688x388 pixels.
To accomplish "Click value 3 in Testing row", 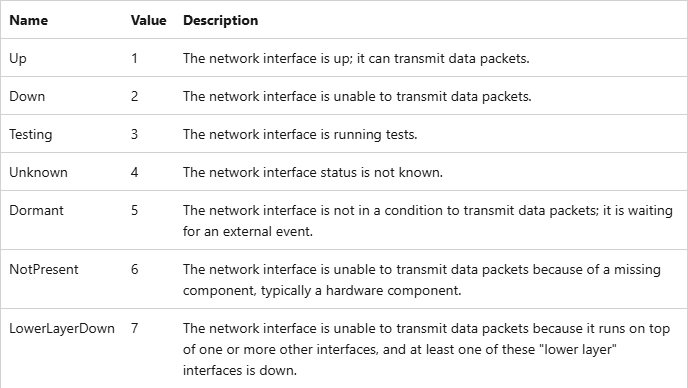I will (x=134, y=134).
